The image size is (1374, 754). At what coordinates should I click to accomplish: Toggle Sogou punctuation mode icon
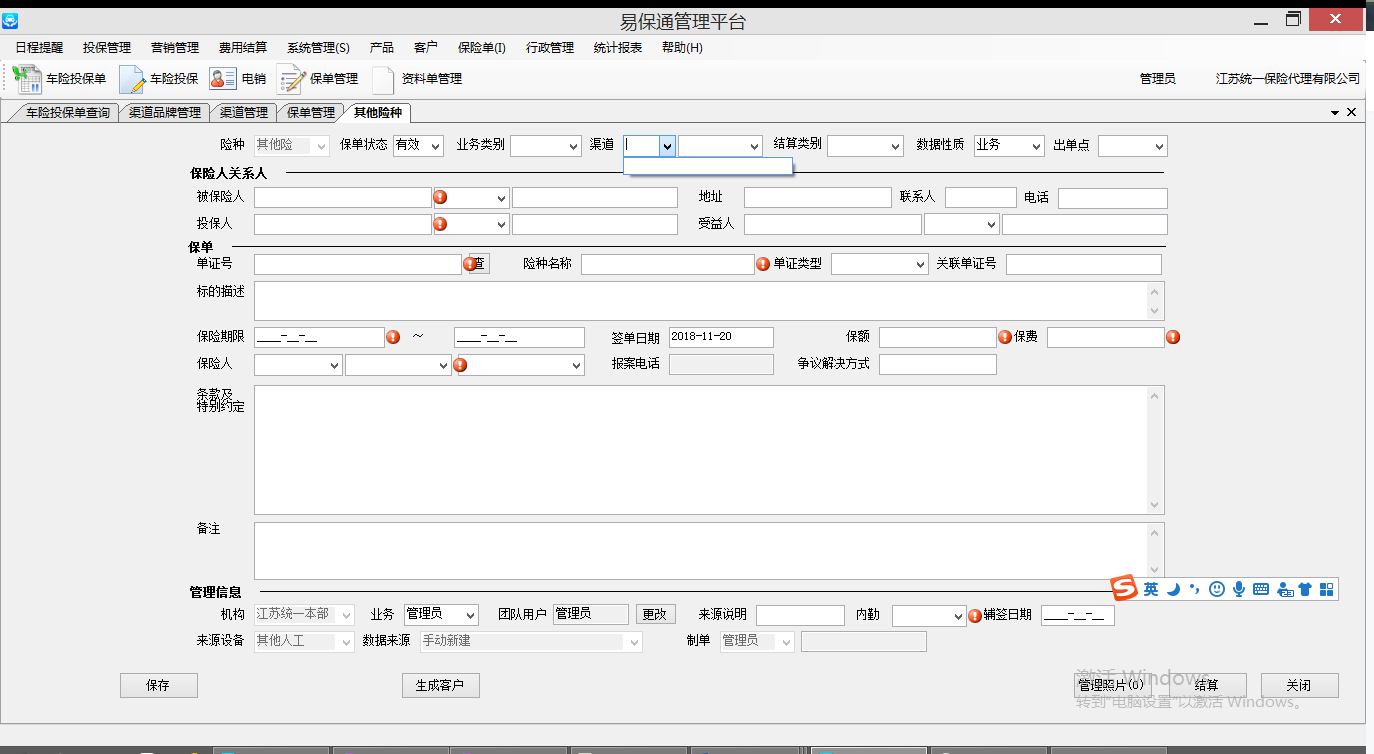1195,589
